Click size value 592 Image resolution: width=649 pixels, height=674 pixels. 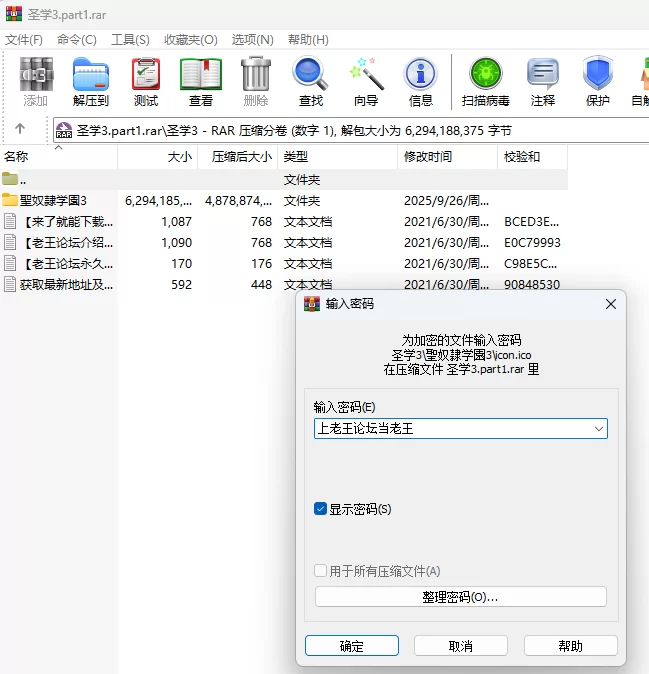point(181,285)
